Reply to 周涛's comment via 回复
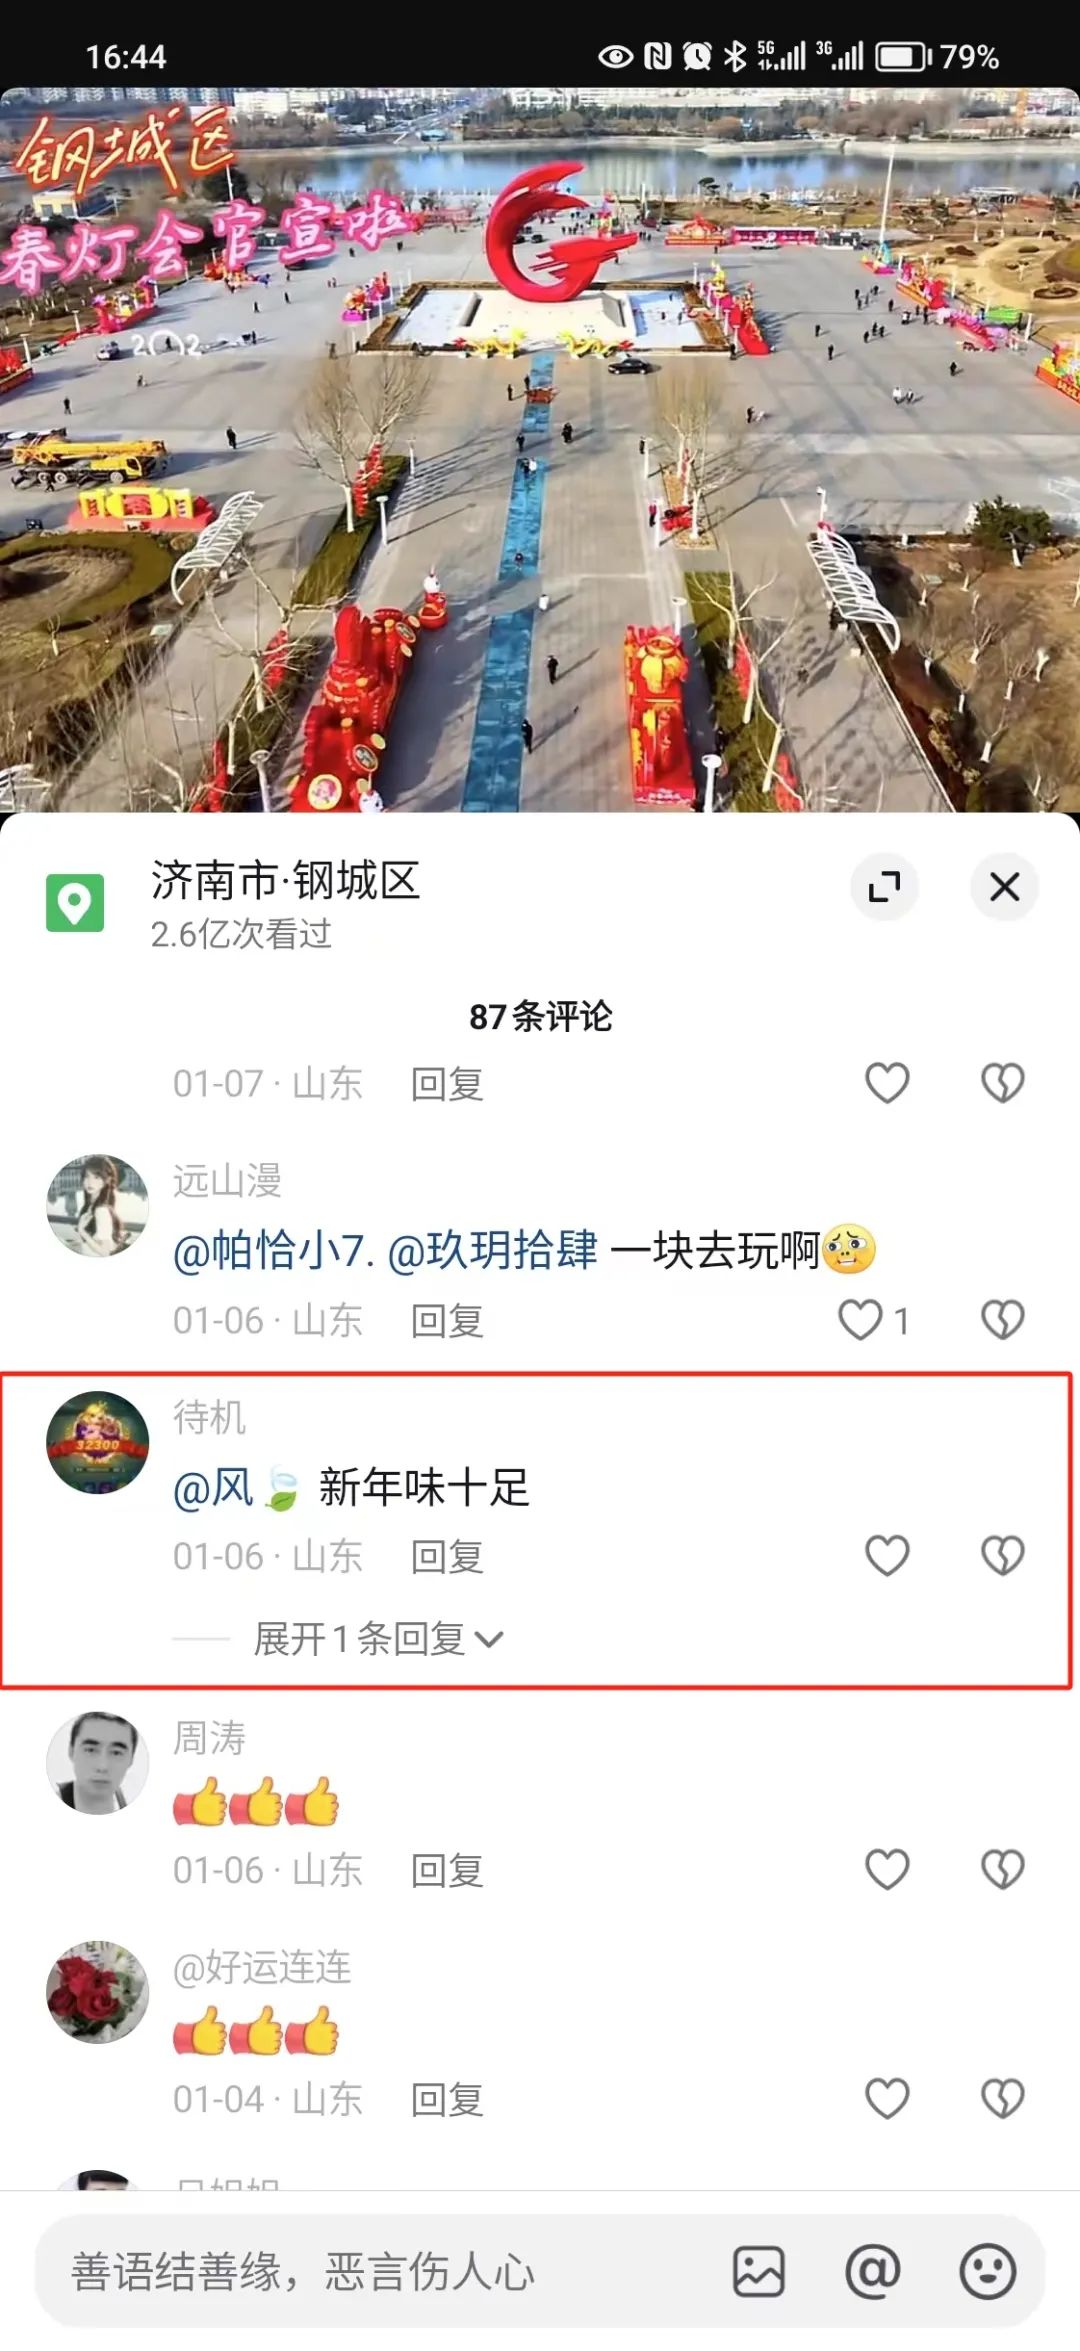Screen dimensions: 1080x2351 447,1870
